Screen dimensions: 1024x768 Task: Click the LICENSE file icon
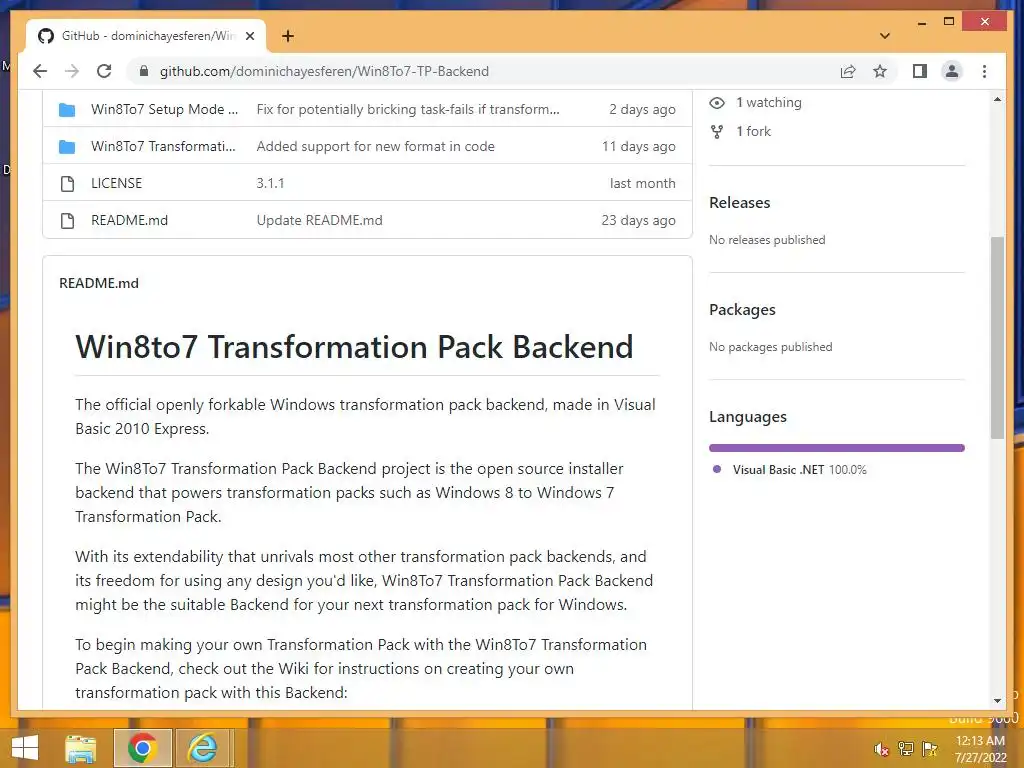[67, 184]
